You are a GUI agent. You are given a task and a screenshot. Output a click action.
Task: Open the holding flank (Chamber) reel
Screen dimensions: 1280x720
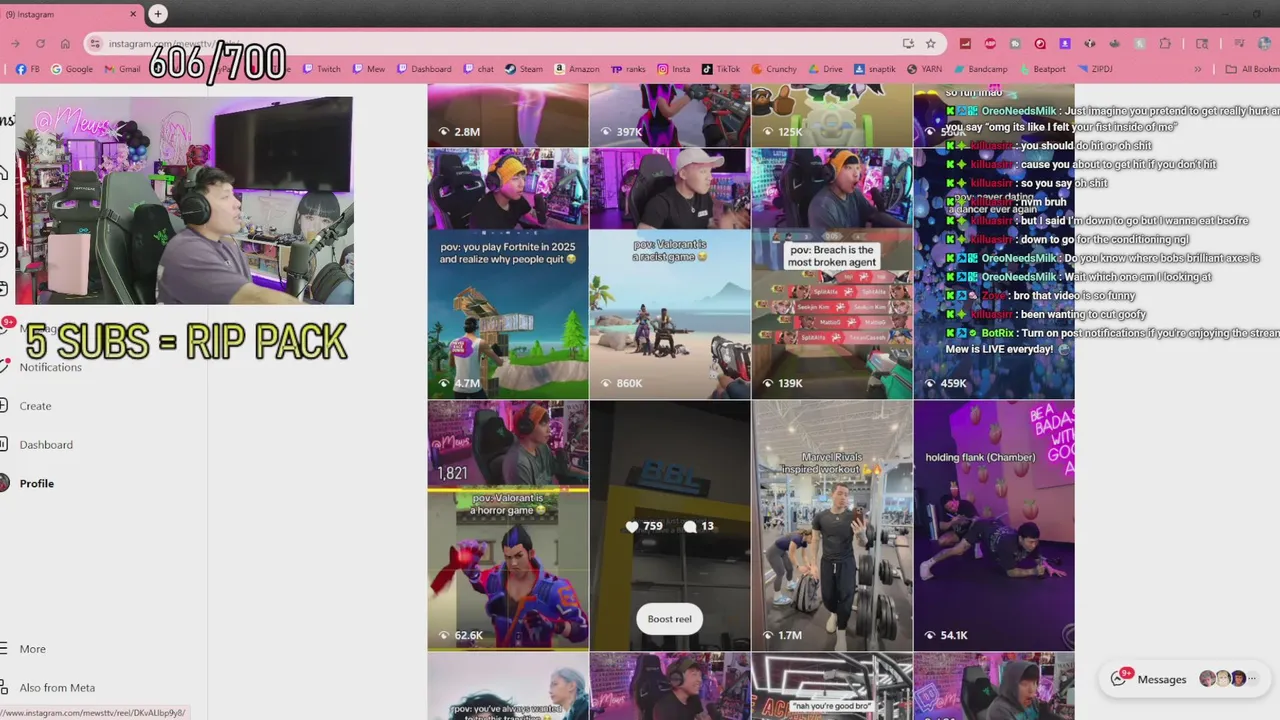pyautogui.click(x=994, y=526)
